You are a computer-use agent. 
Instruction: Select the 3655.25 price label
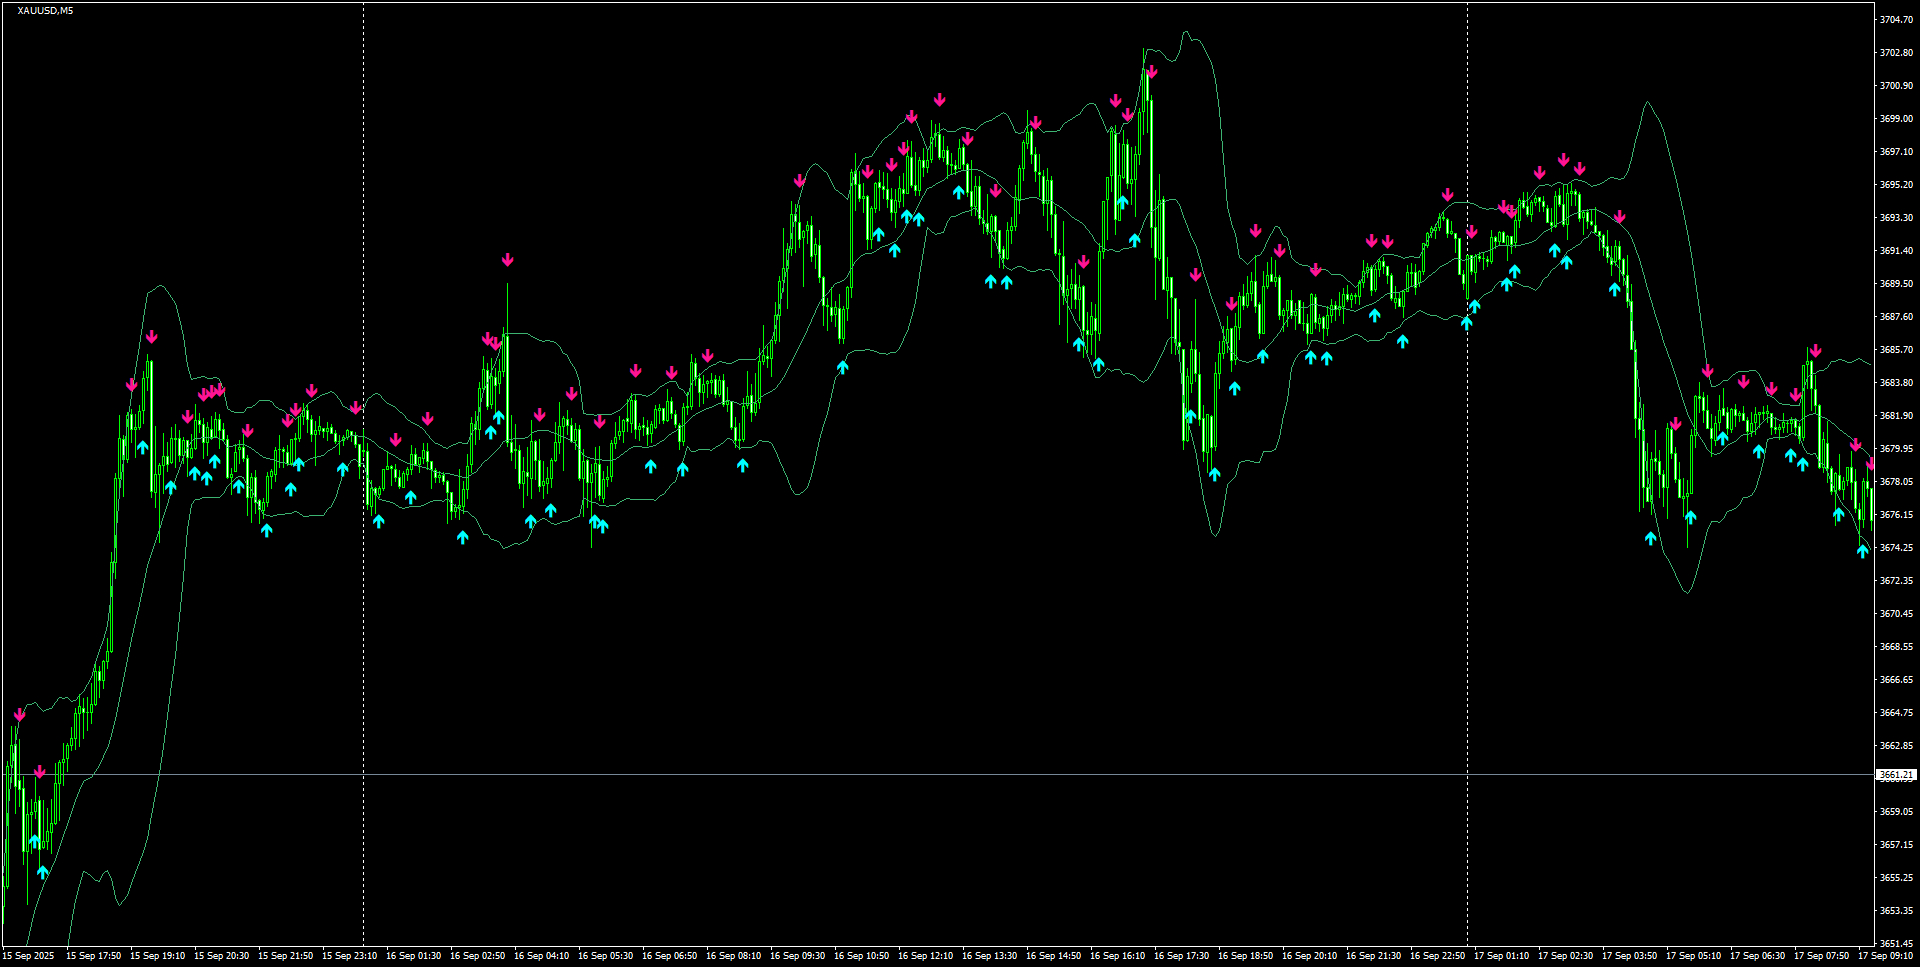(x=1896, y=878)
